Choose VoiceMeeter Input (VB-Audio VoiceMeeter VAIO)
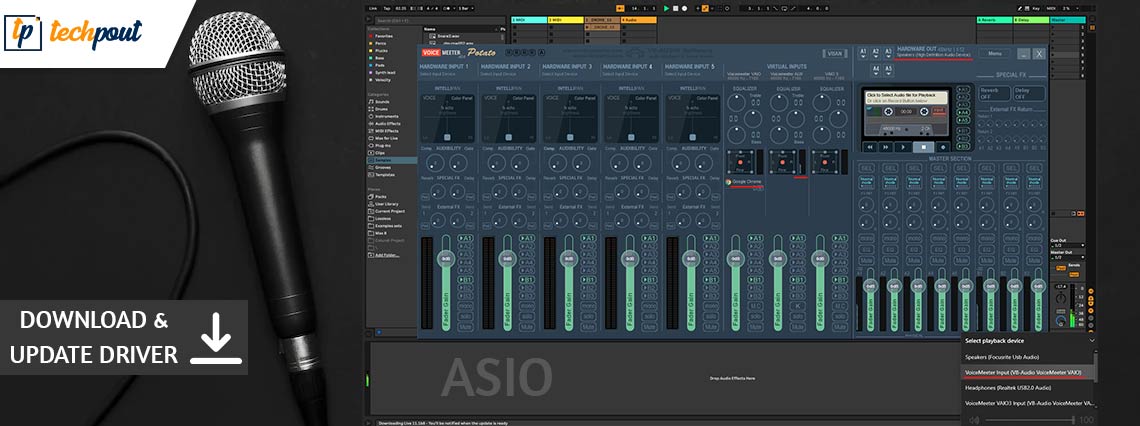 coord(1027,372)
